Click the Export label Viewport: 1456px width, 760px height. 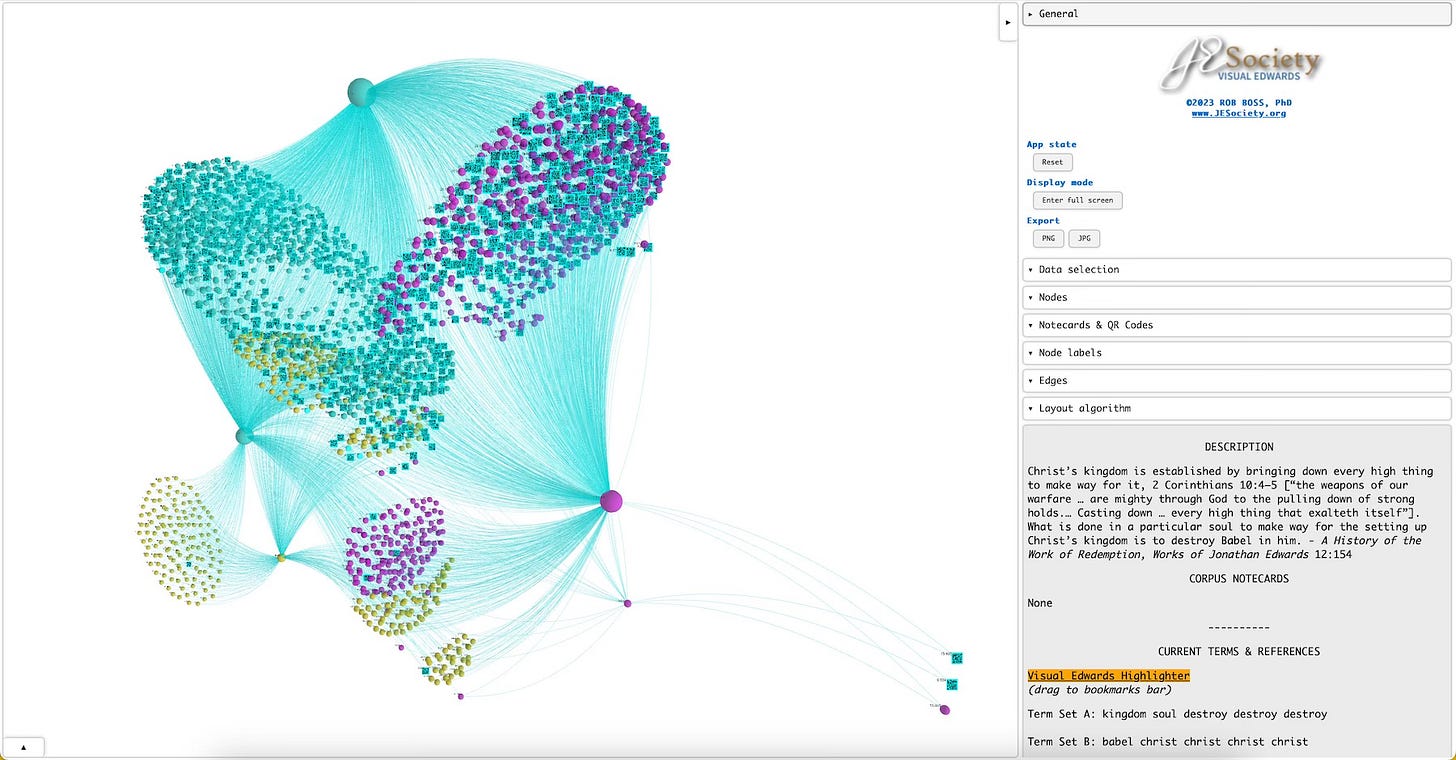(x=1043, y=221)
